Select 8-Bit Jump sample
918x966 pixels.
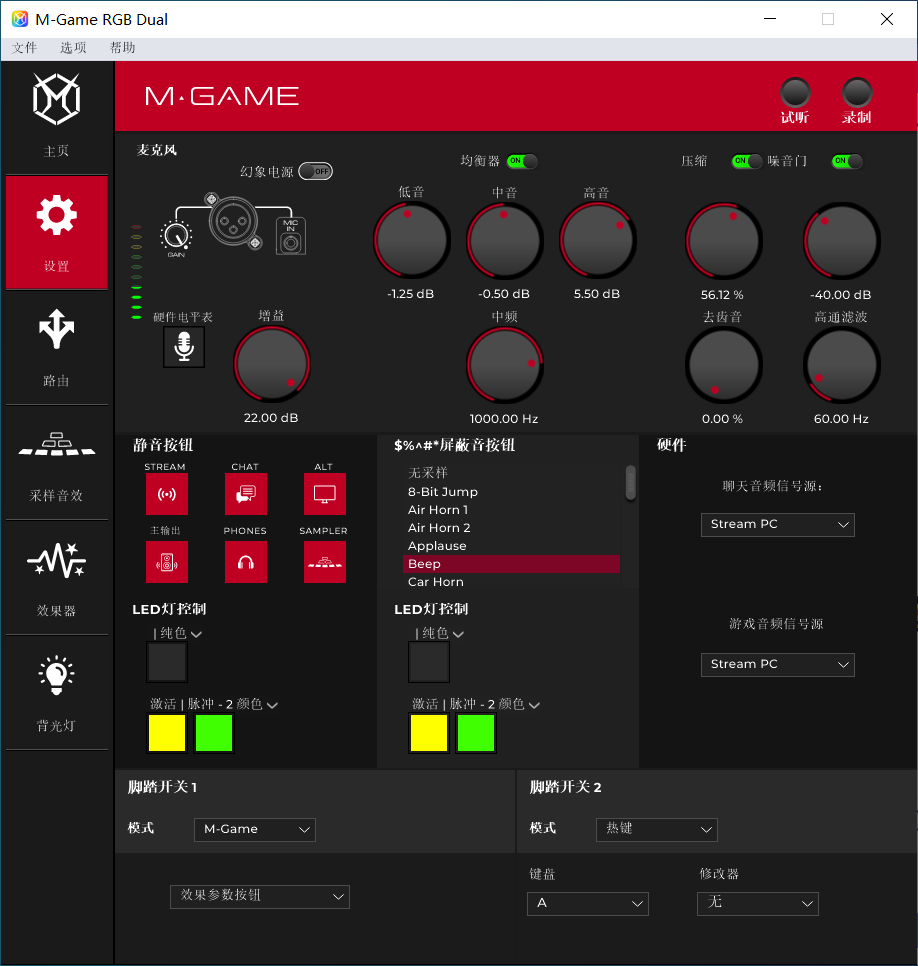click(x=511, y=492)
